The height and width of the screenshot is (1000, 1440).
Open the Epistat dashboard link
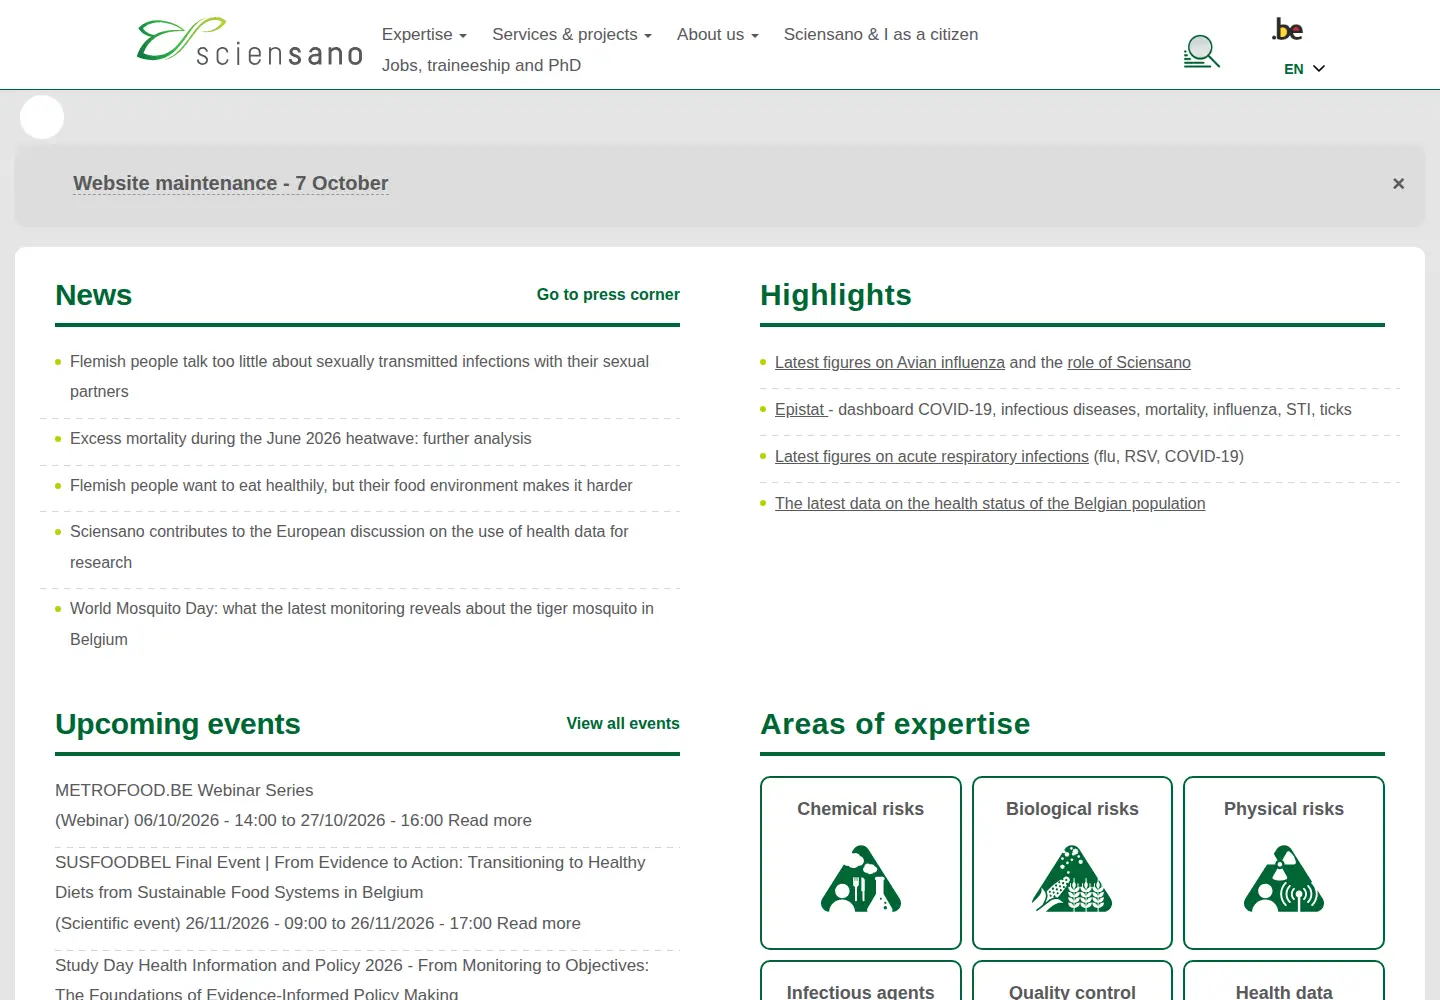801,410
